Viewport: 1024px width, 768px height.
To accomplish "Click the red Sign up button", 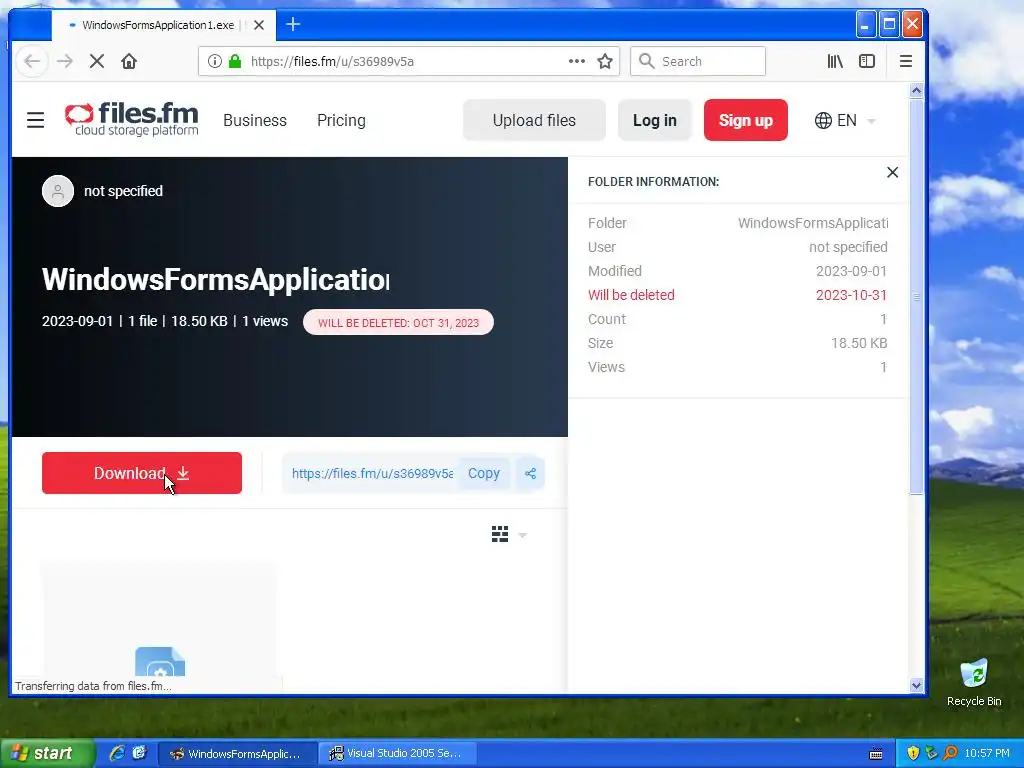I will [x=746, y=120].
